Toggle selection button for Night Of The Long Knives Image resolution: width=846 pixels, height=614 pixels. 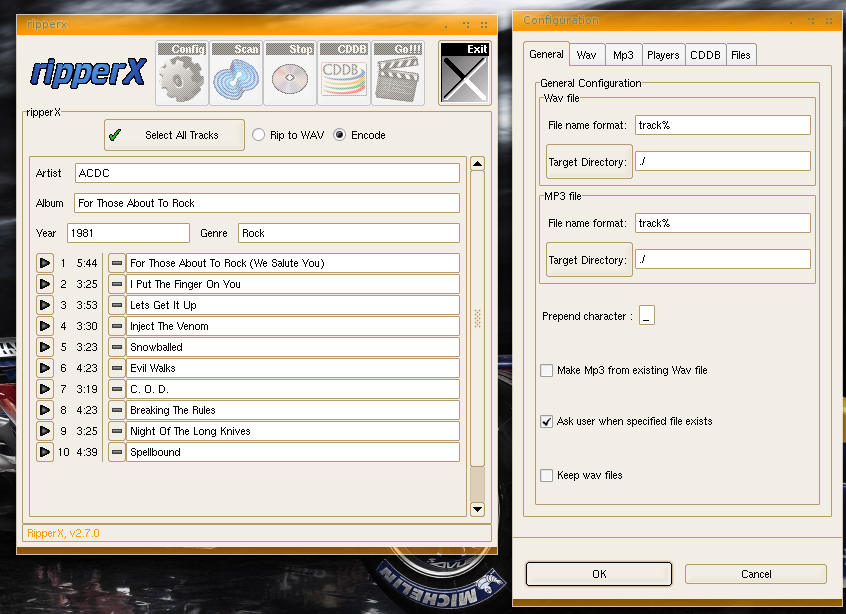pyautogui.click(x=117, y=432)
